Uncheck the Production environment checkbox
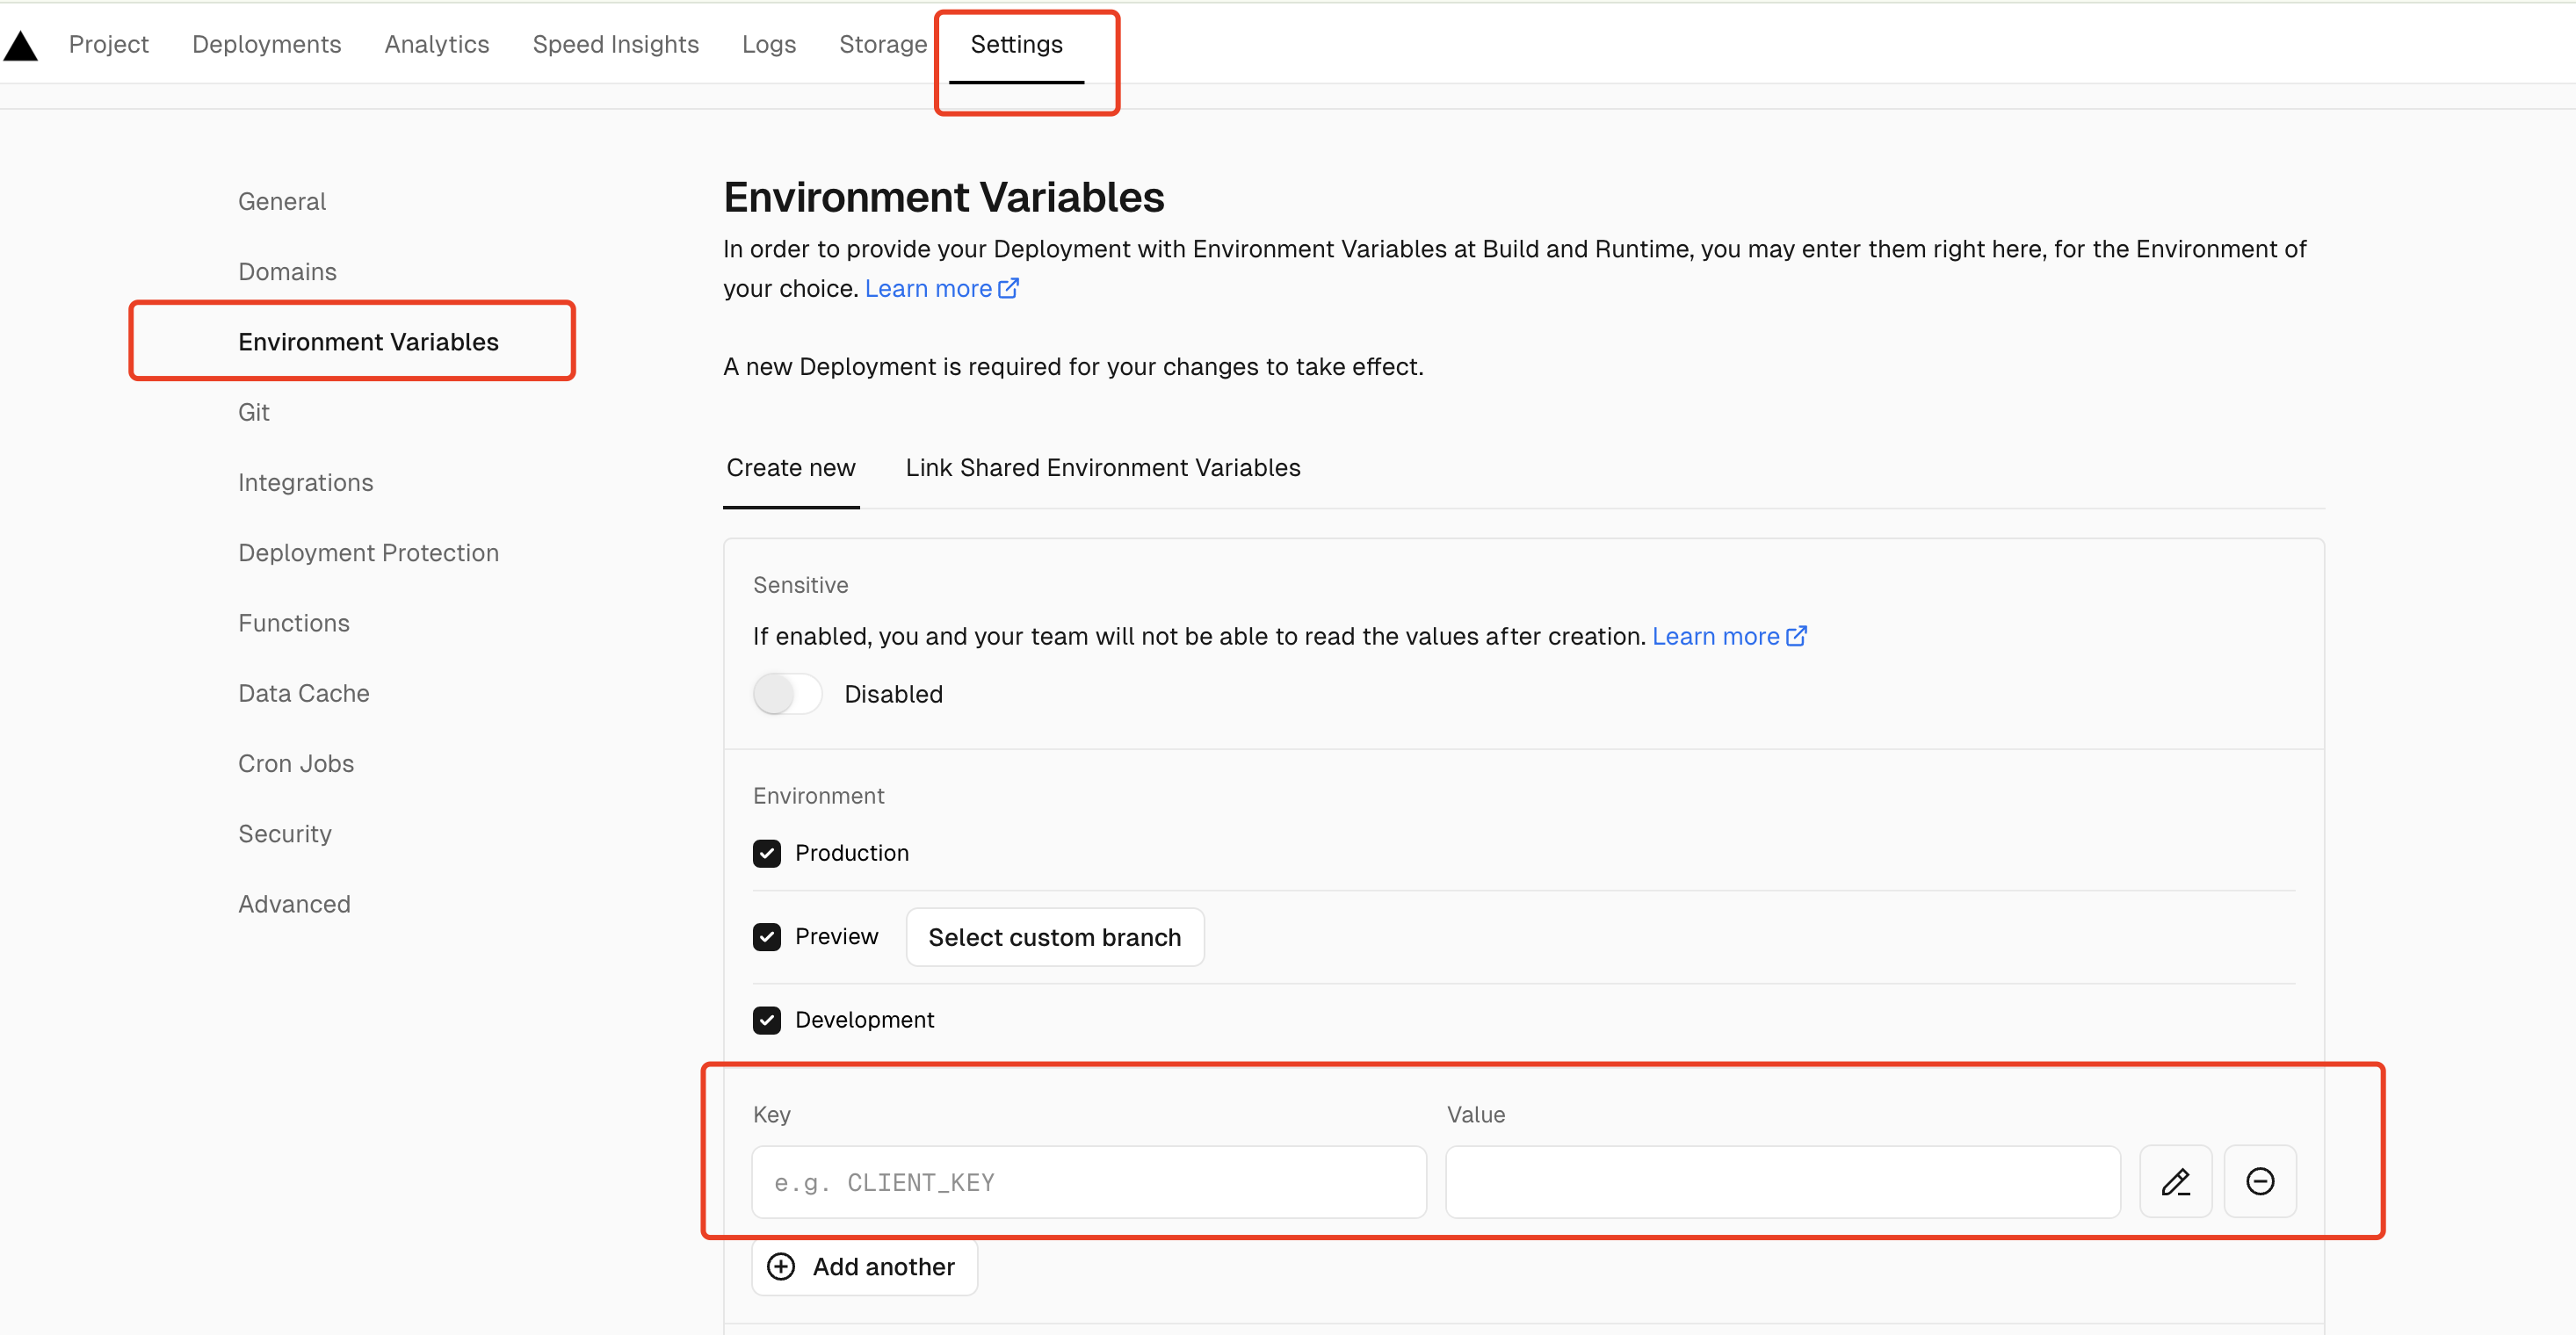The width and height of the screenshot is (2576, 1335). click(767, 853)
